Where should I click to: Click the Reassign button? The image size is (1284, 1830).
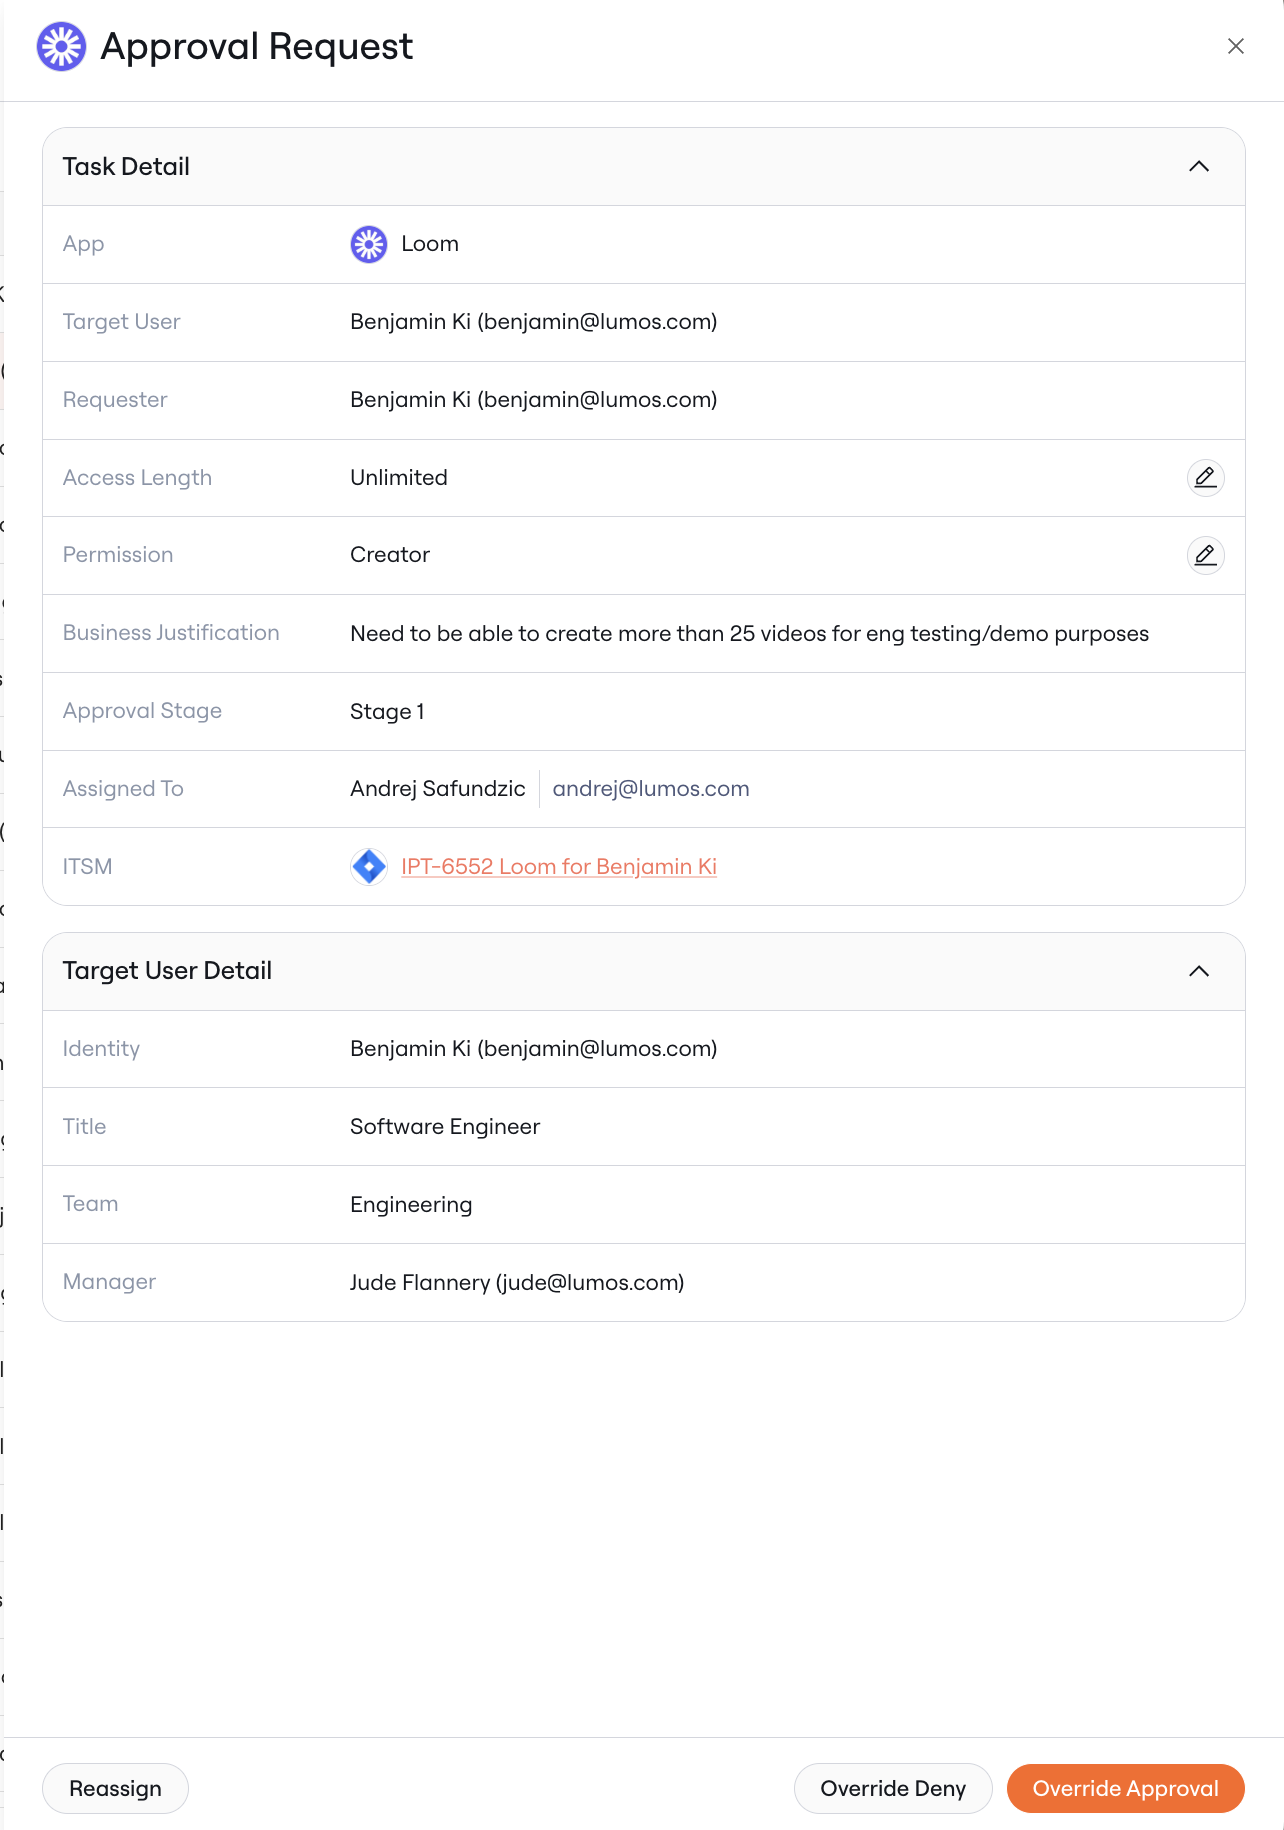115,1788
